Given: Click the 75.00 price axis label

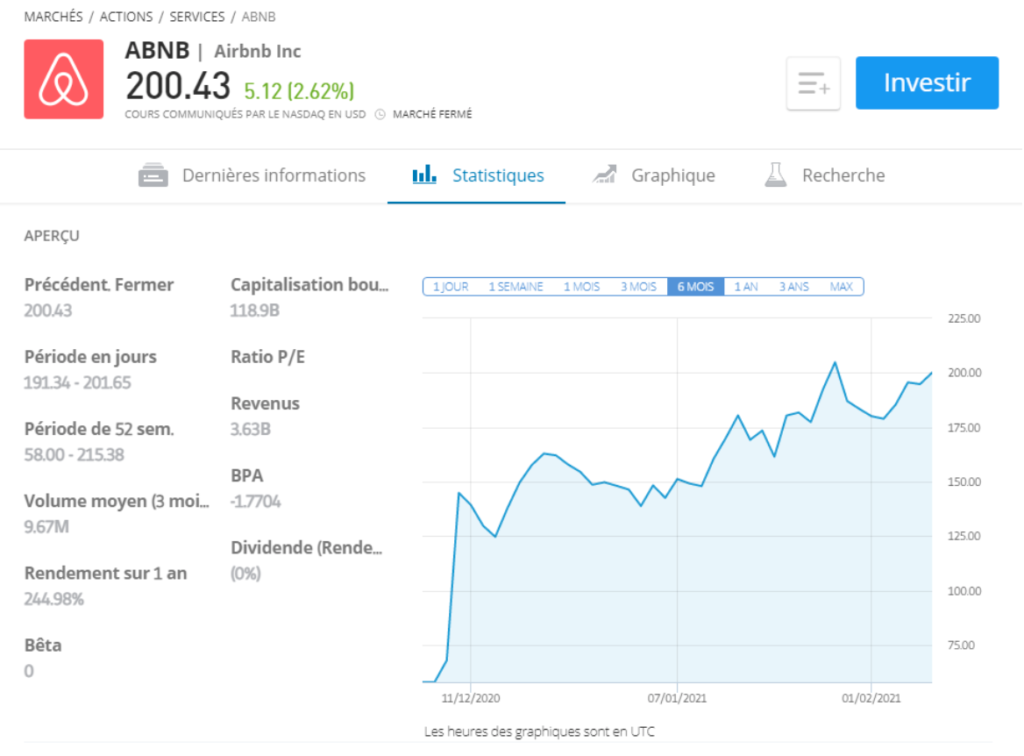Looking at the screenshot, I should (961, 645).
